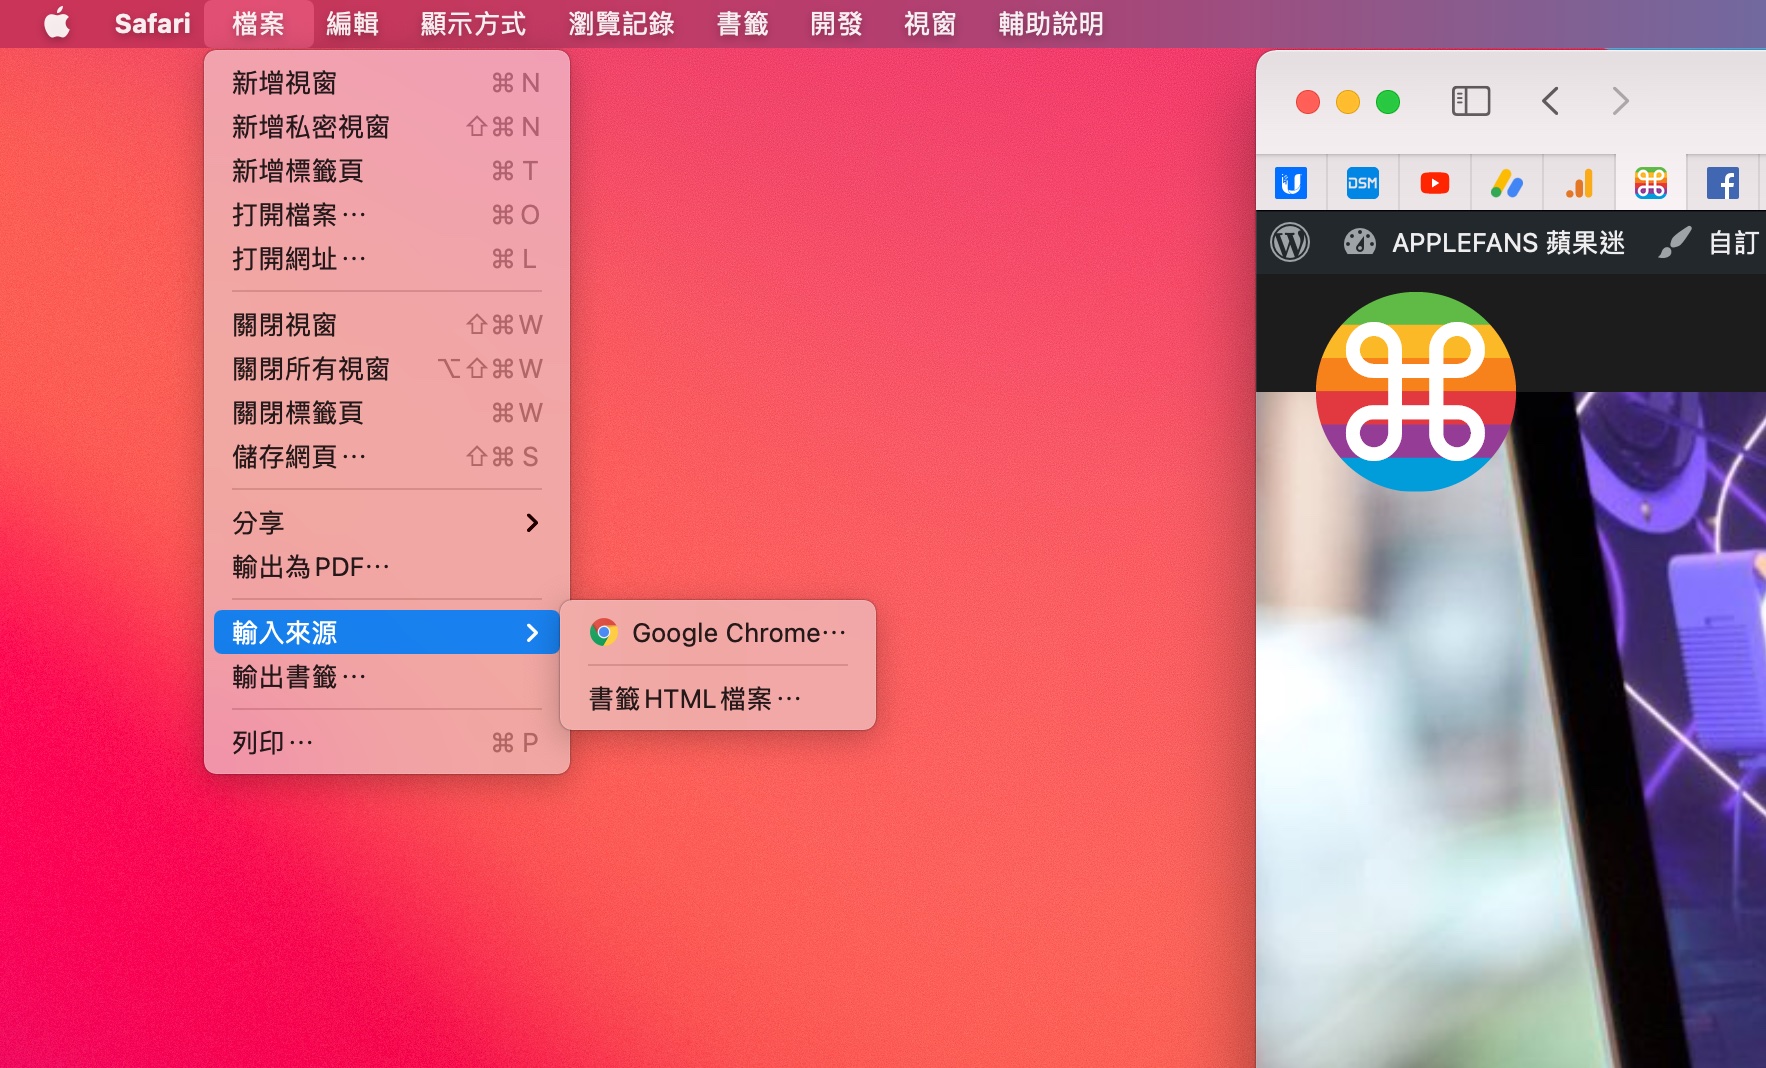
Task: Open the Facebook favorites bookmark
Action: pos(1723,183)
